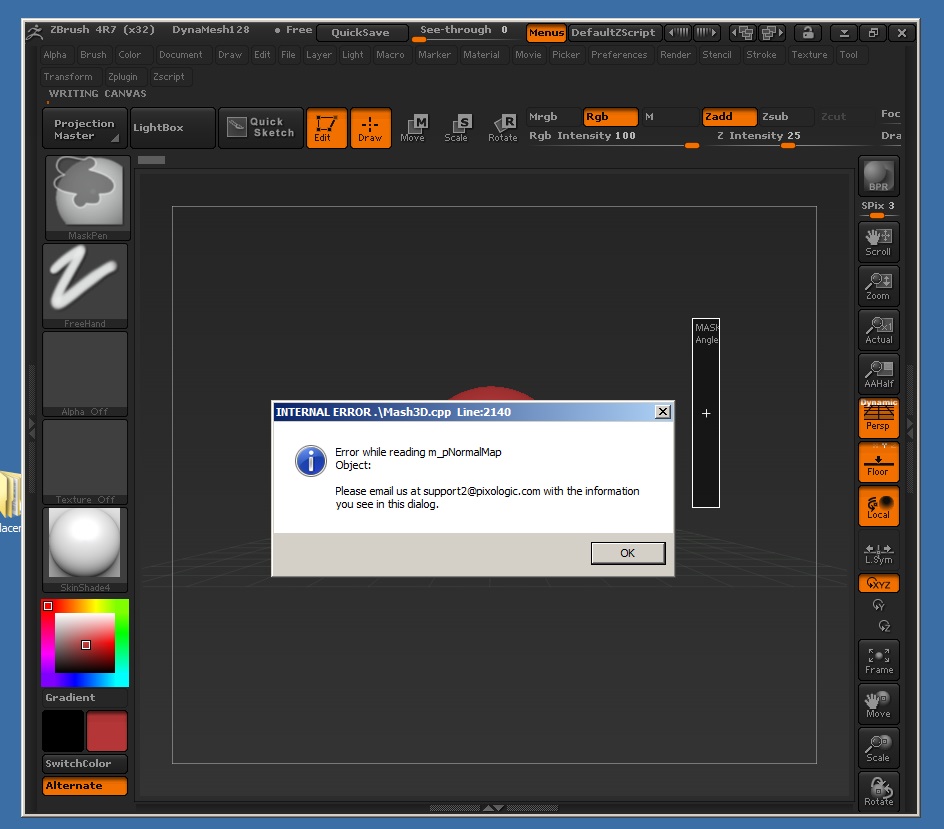Activate the Rotate transform tool

click(503, 128)
